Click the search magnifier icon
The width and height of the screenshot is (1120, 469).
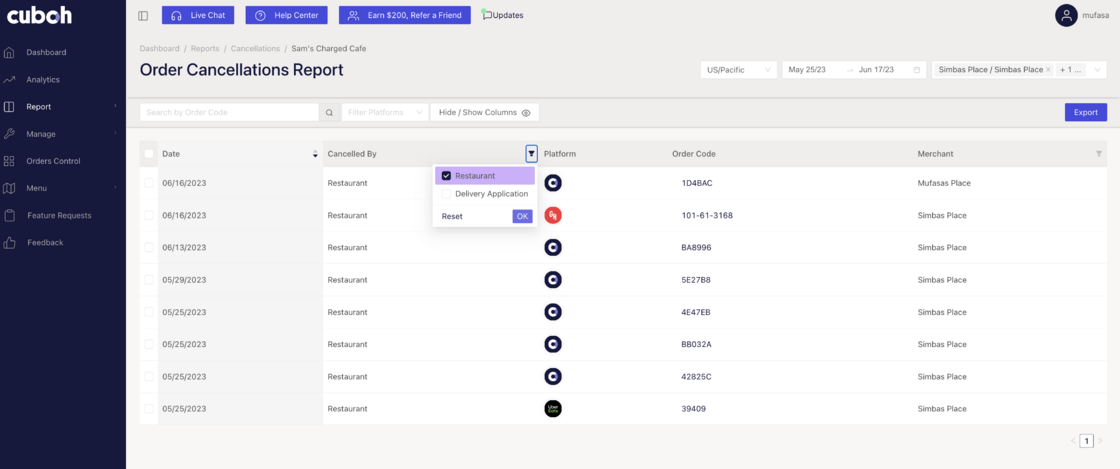click(x=329, y=113)
